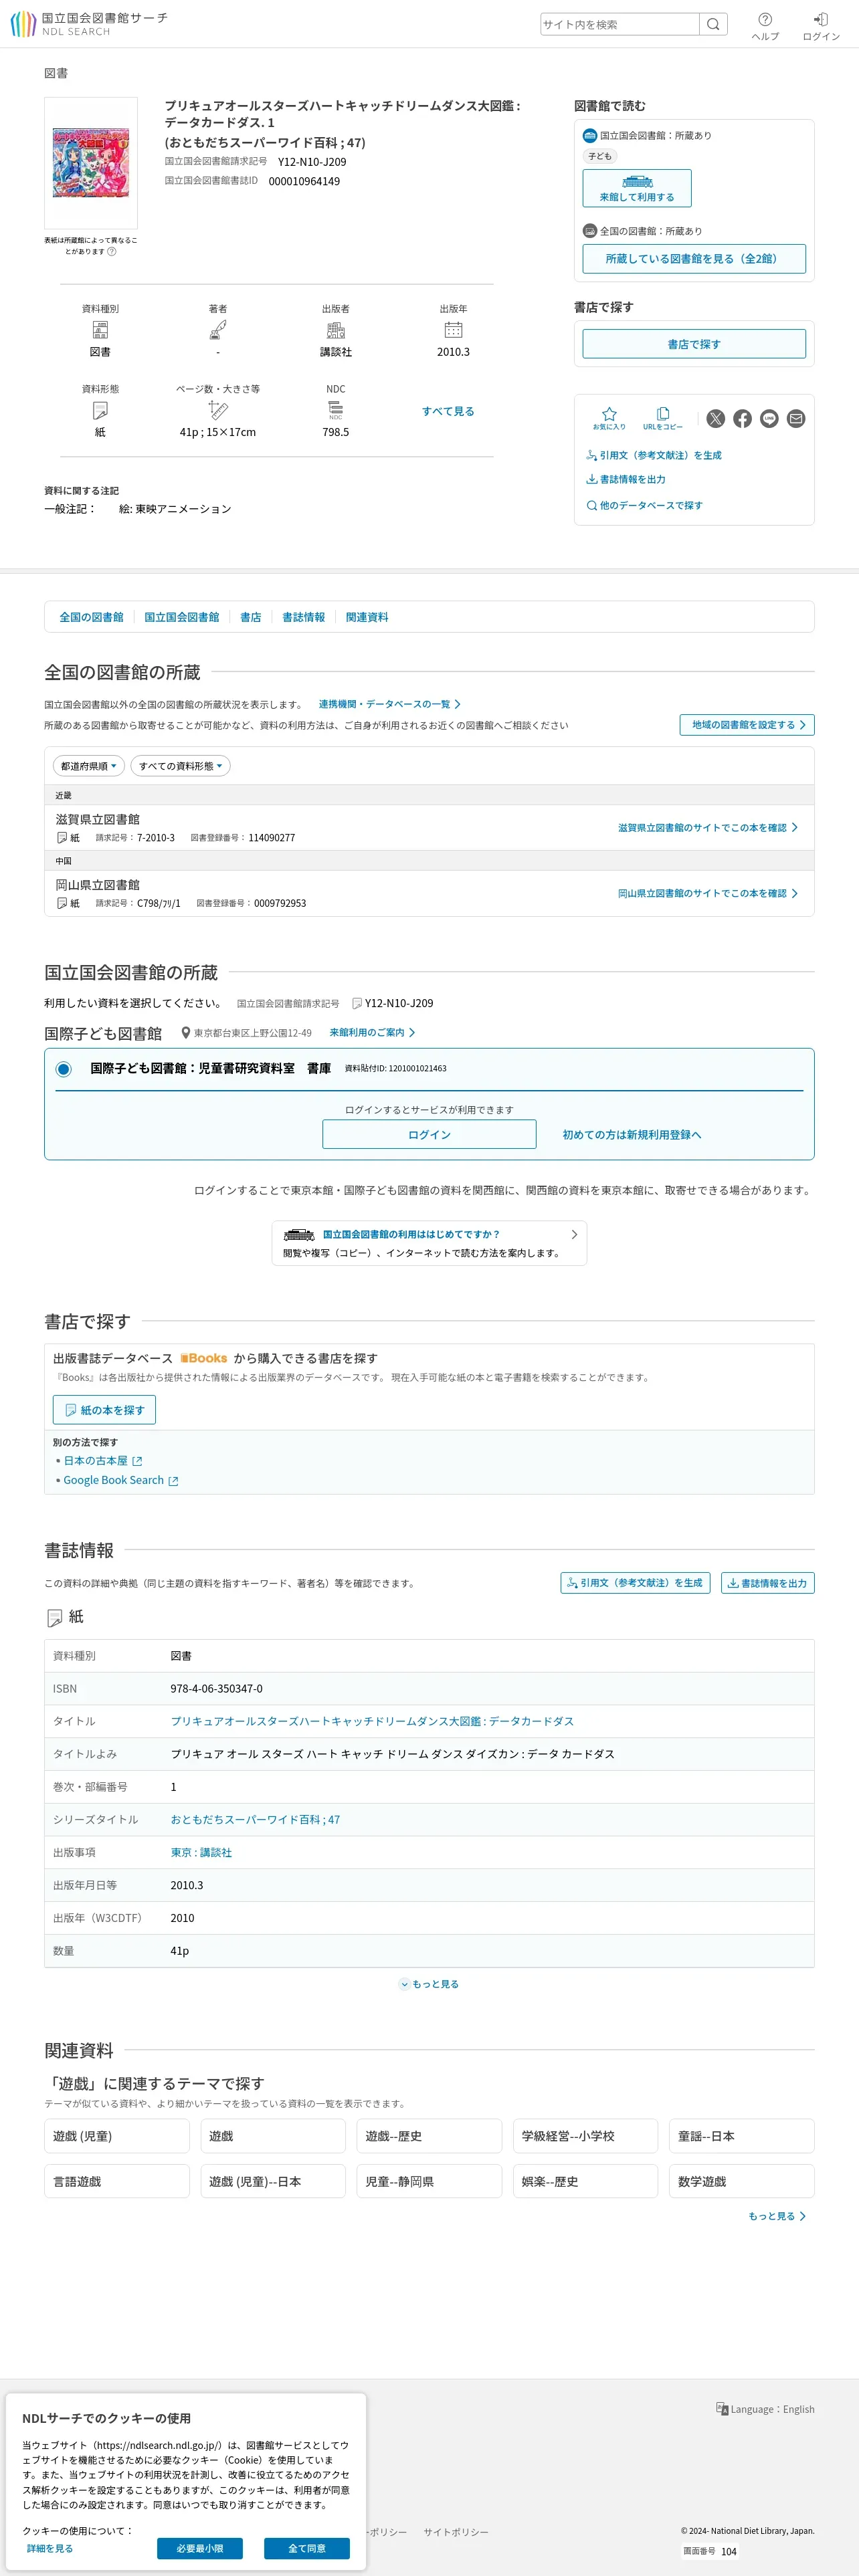Screen dimensions: 859x2576
Task: Open series おともだちスーパーワイド百科 ; 47 link
Action: tap(255, 1819)
